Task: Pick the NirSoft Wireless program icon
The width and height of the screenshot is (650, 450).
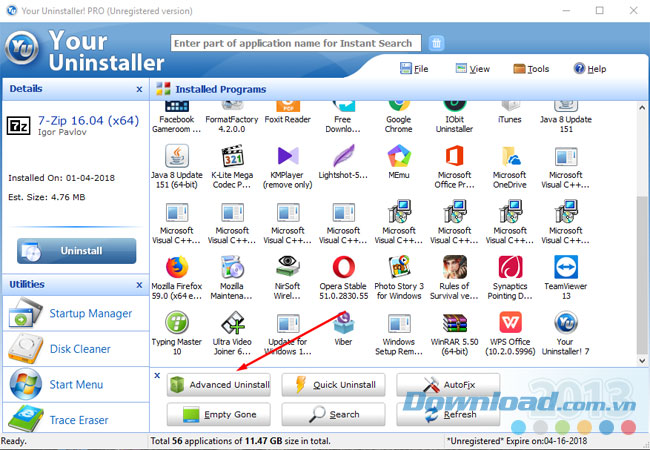Action: point(288,267)
